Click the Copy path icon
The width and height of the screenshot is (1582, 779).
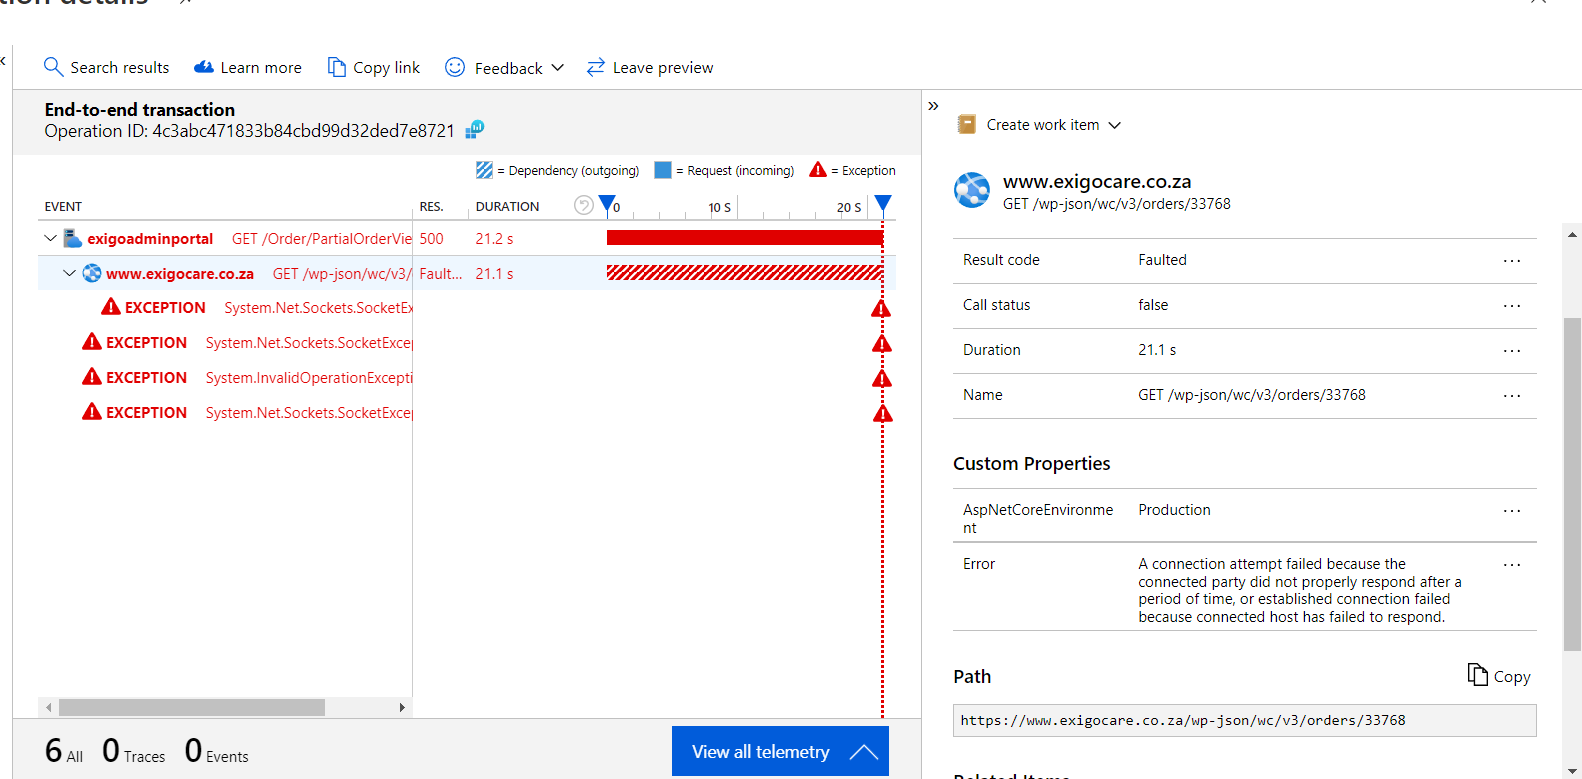pyautogui.click(x=1477, y=675)
